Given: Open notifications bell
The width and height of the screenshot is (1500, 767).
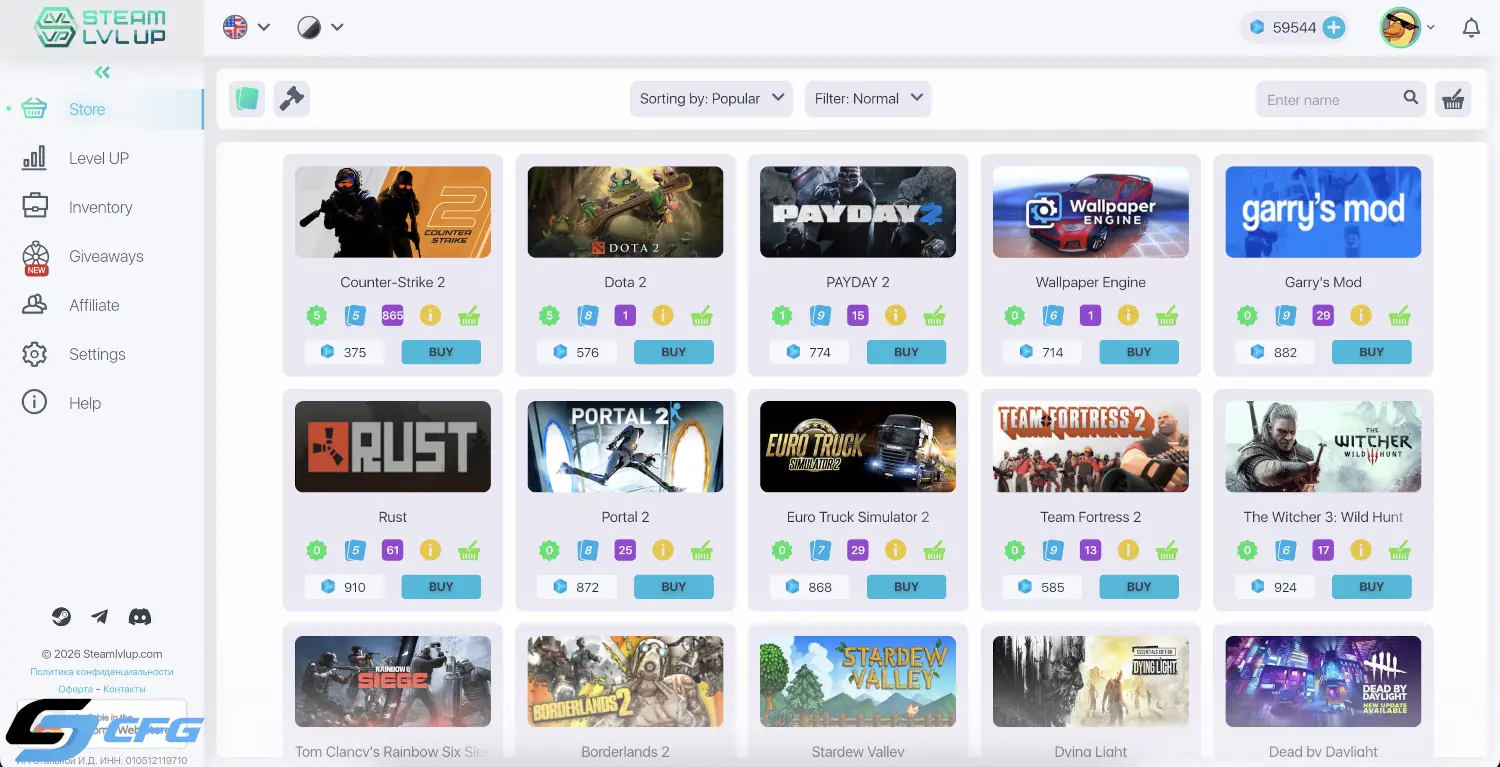Looking at the screenshot, I should pos(1471,28).
